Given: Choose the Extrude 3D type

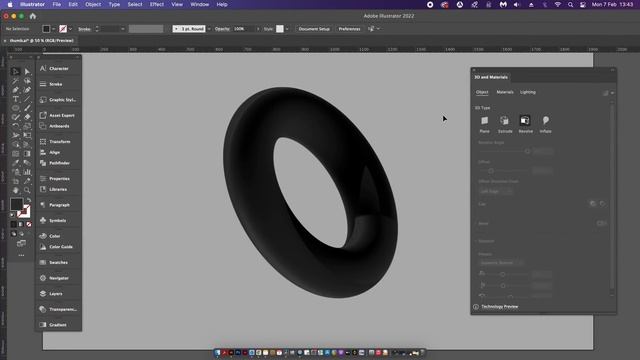Looking at the screenshot, I should 505,124.
